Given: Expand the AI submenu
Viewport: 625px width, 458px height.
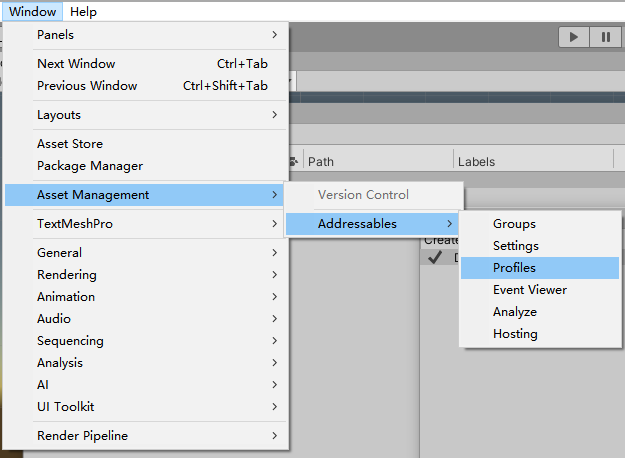Looking at the screenshot, I should (145, 385).
